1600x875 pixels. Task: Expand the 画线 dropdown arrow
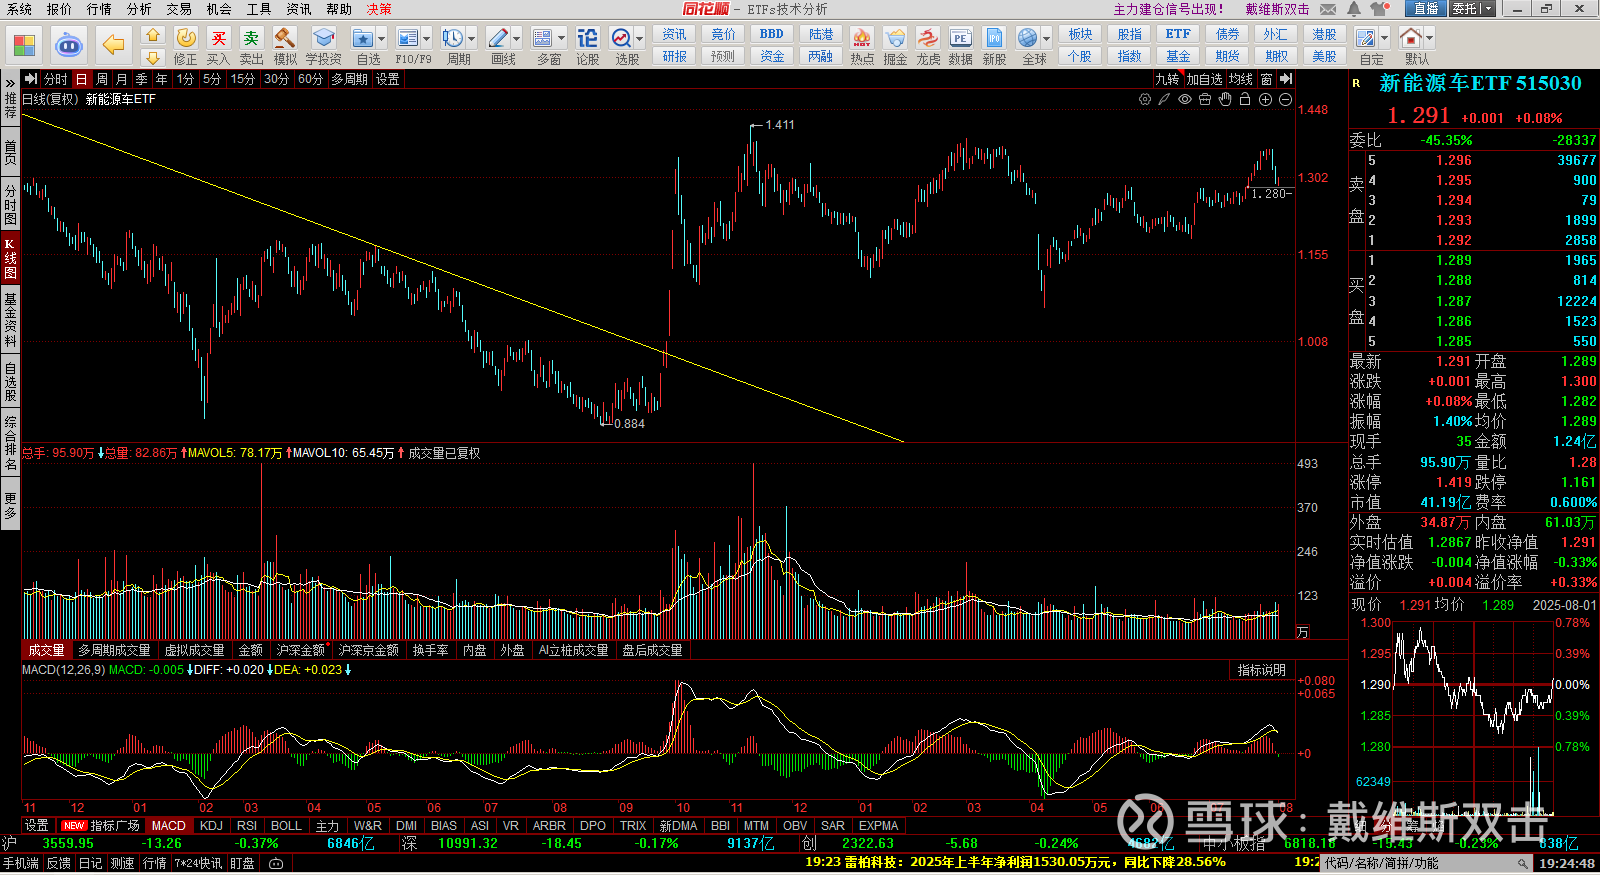(517, 39)
